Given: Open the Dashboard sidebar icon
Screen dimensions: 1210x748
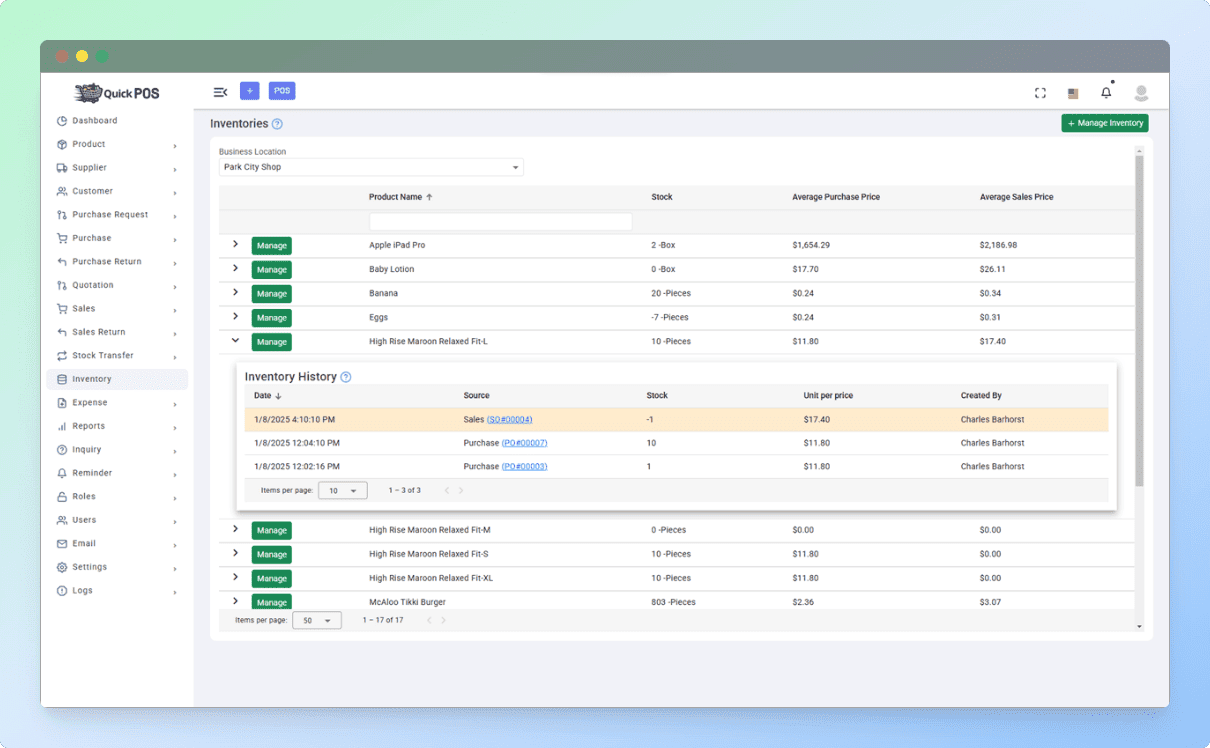Looking at the screenshot, I should pos(62,121).
